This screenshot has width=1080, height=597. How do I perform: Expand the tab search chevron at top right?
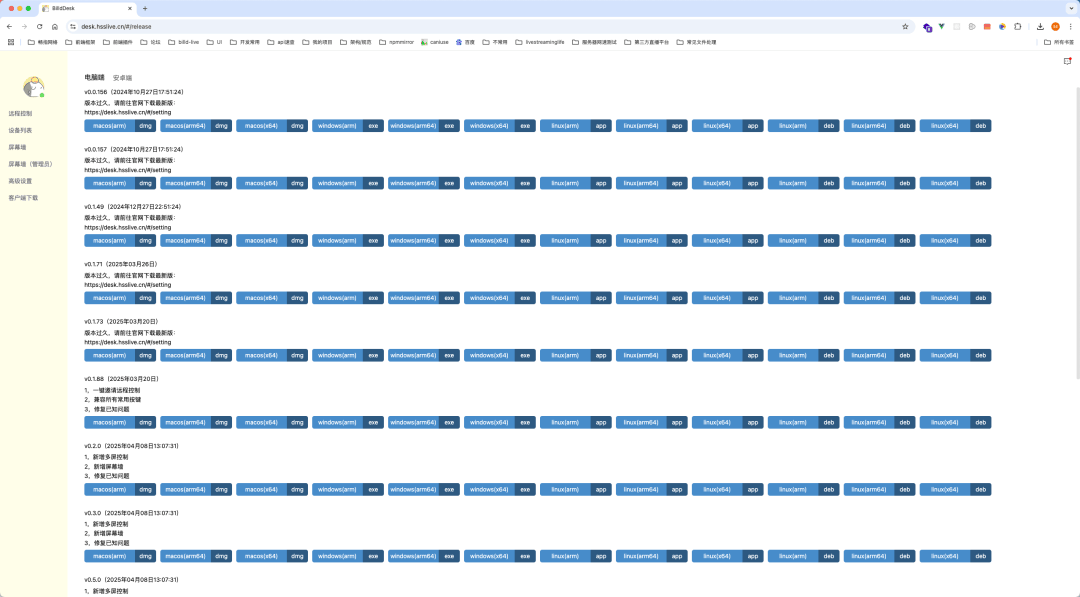coord(1071,8)
